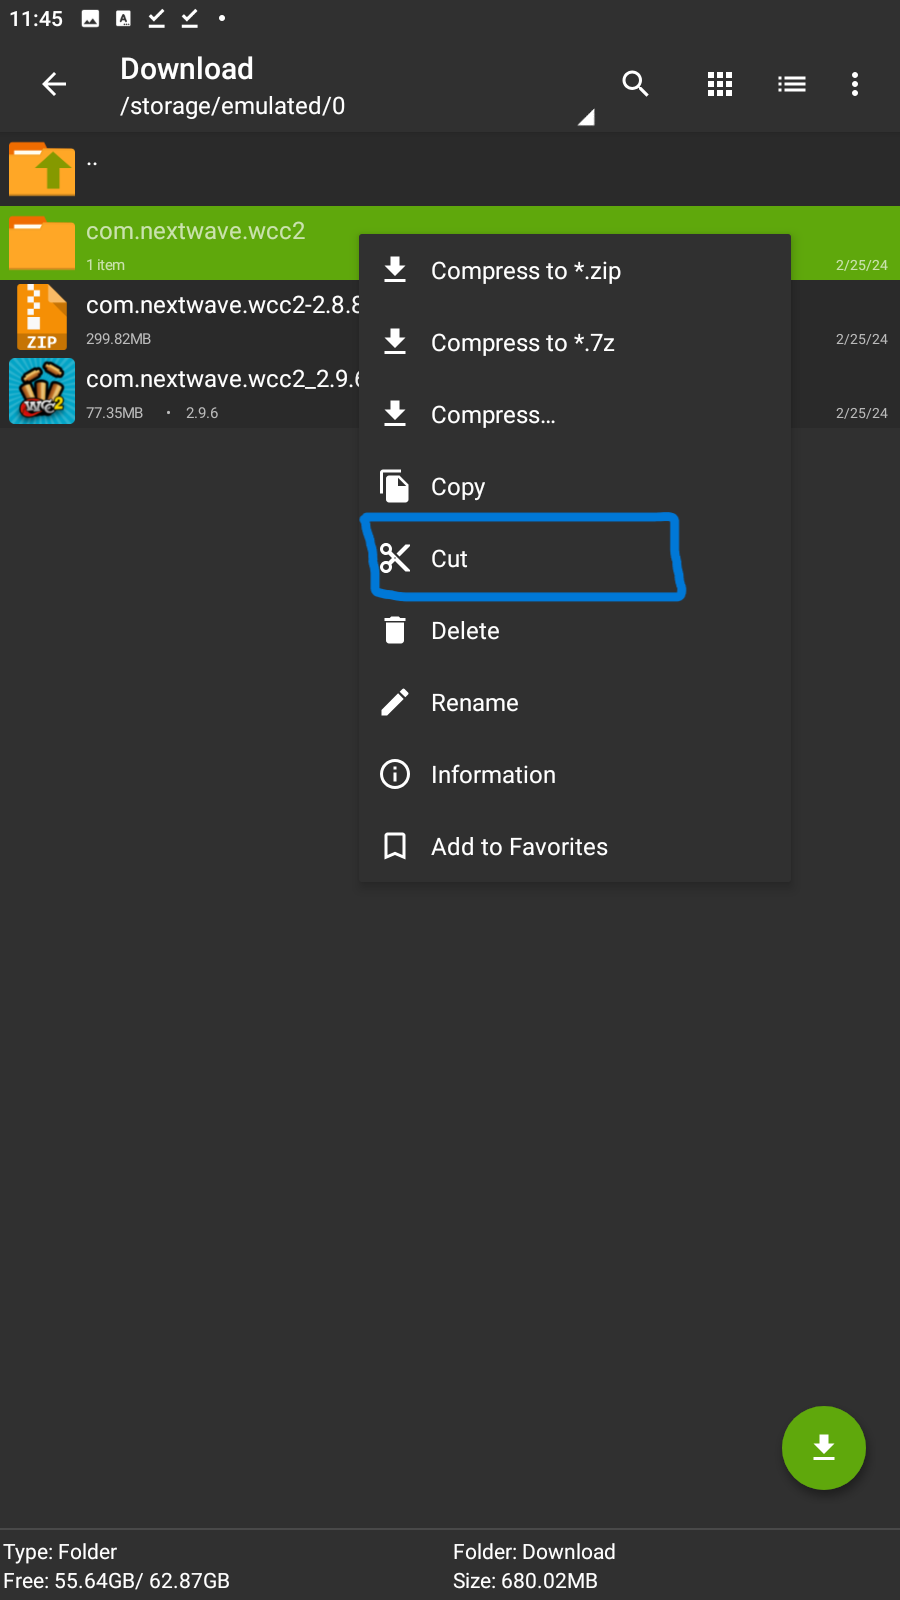This screenshot has width=900, height=1600.
Task: Switch to list view icon
Action: coord(791,85)
